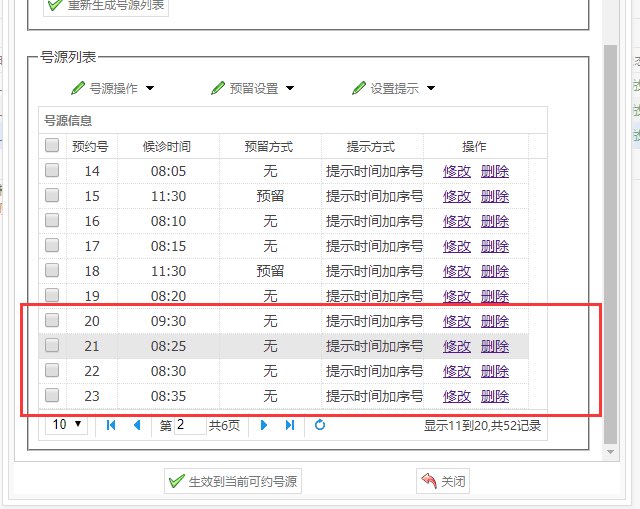Click the 生效到当前可约号源 button

click(x=233, y=481)
